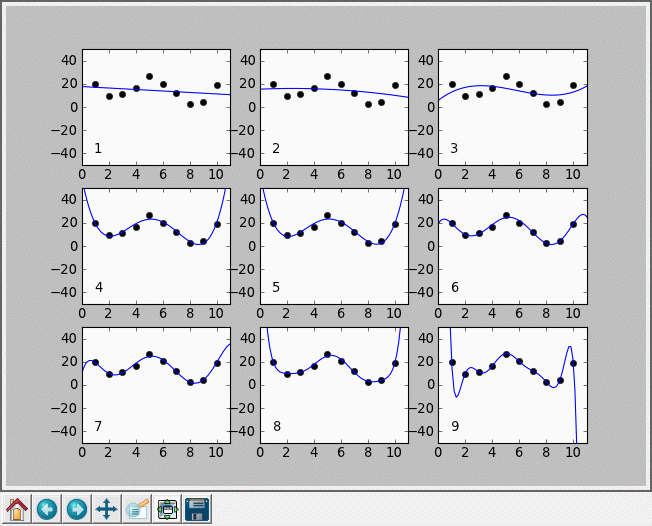The width and height of the screenshot is (652, 526).
Task: Click inside subplot labeled 5
Action: point(334,275)
